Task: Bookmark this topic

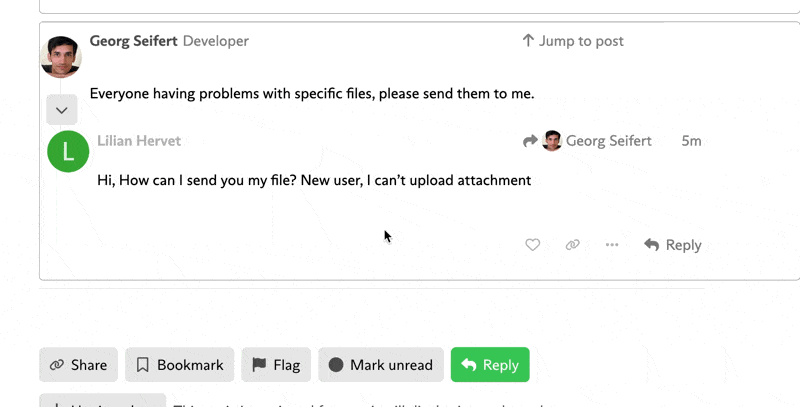Action: click(180, 365)
